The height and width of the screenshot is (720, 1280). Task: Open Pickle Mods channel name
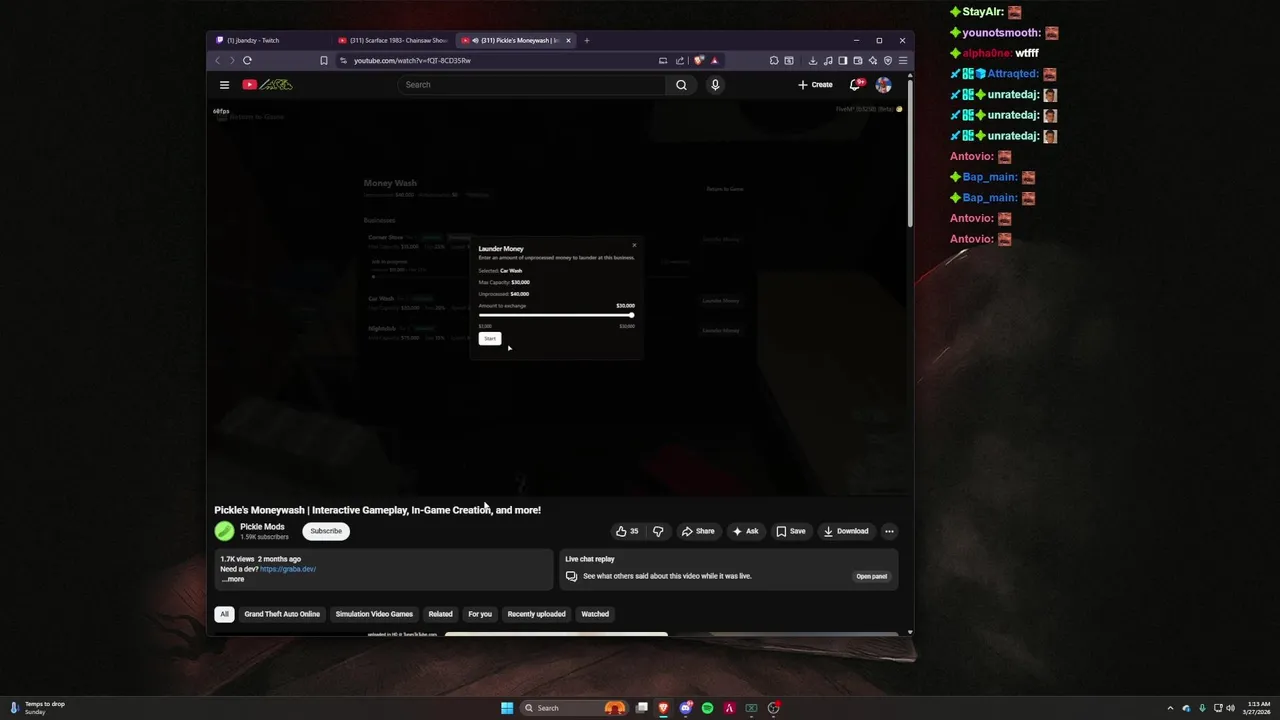click(262, 527)
